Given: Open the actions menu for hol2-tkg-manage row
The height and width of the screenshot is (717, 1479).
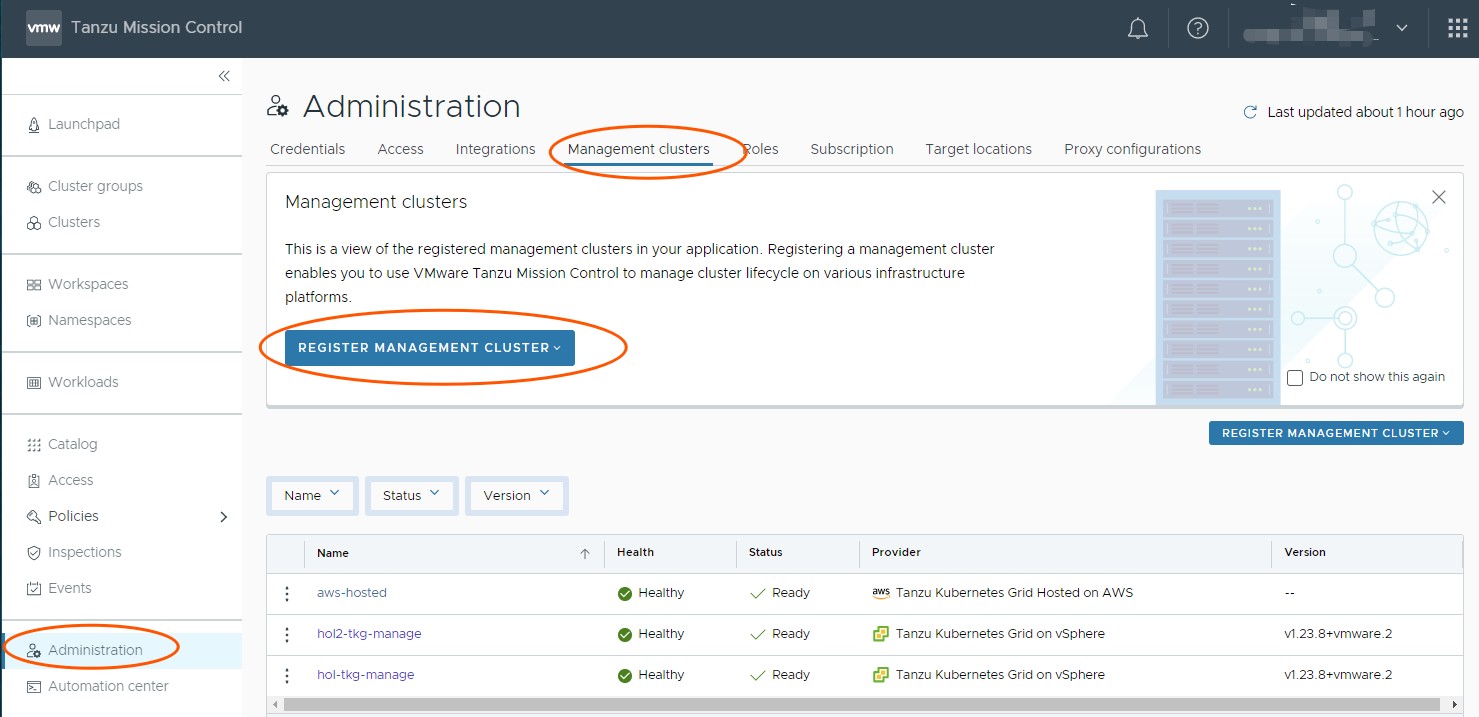Looking at the screenshot, I should tap(287, 634).
